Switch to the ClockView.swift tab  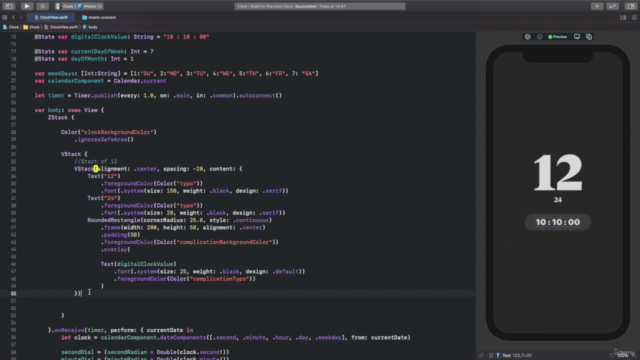click(x=51, y=18)
